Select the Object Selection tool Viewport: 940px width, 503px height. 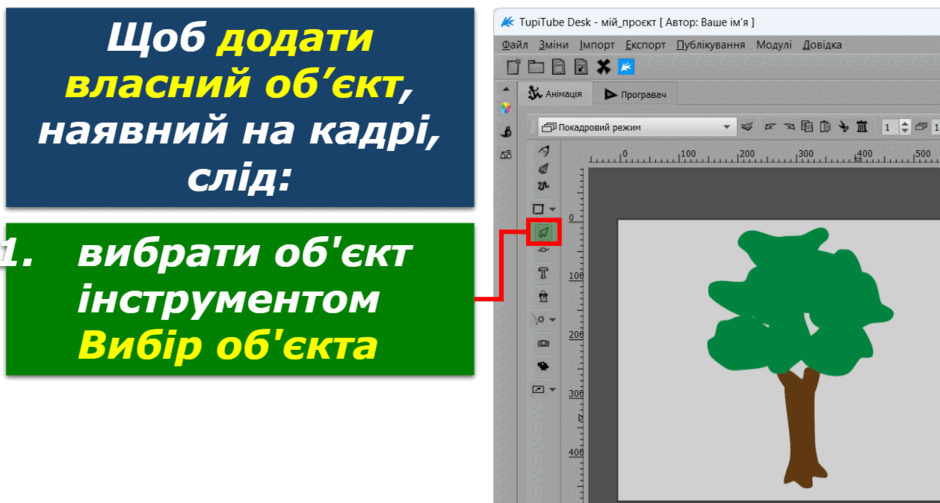click(x=543, y=231)
